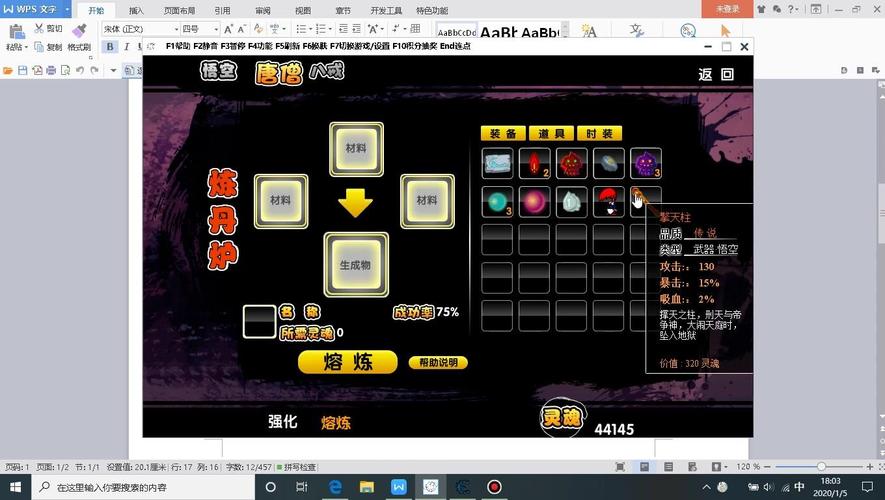Pick the red skull item in inventory
885x500 pixels.
[571, 163]
